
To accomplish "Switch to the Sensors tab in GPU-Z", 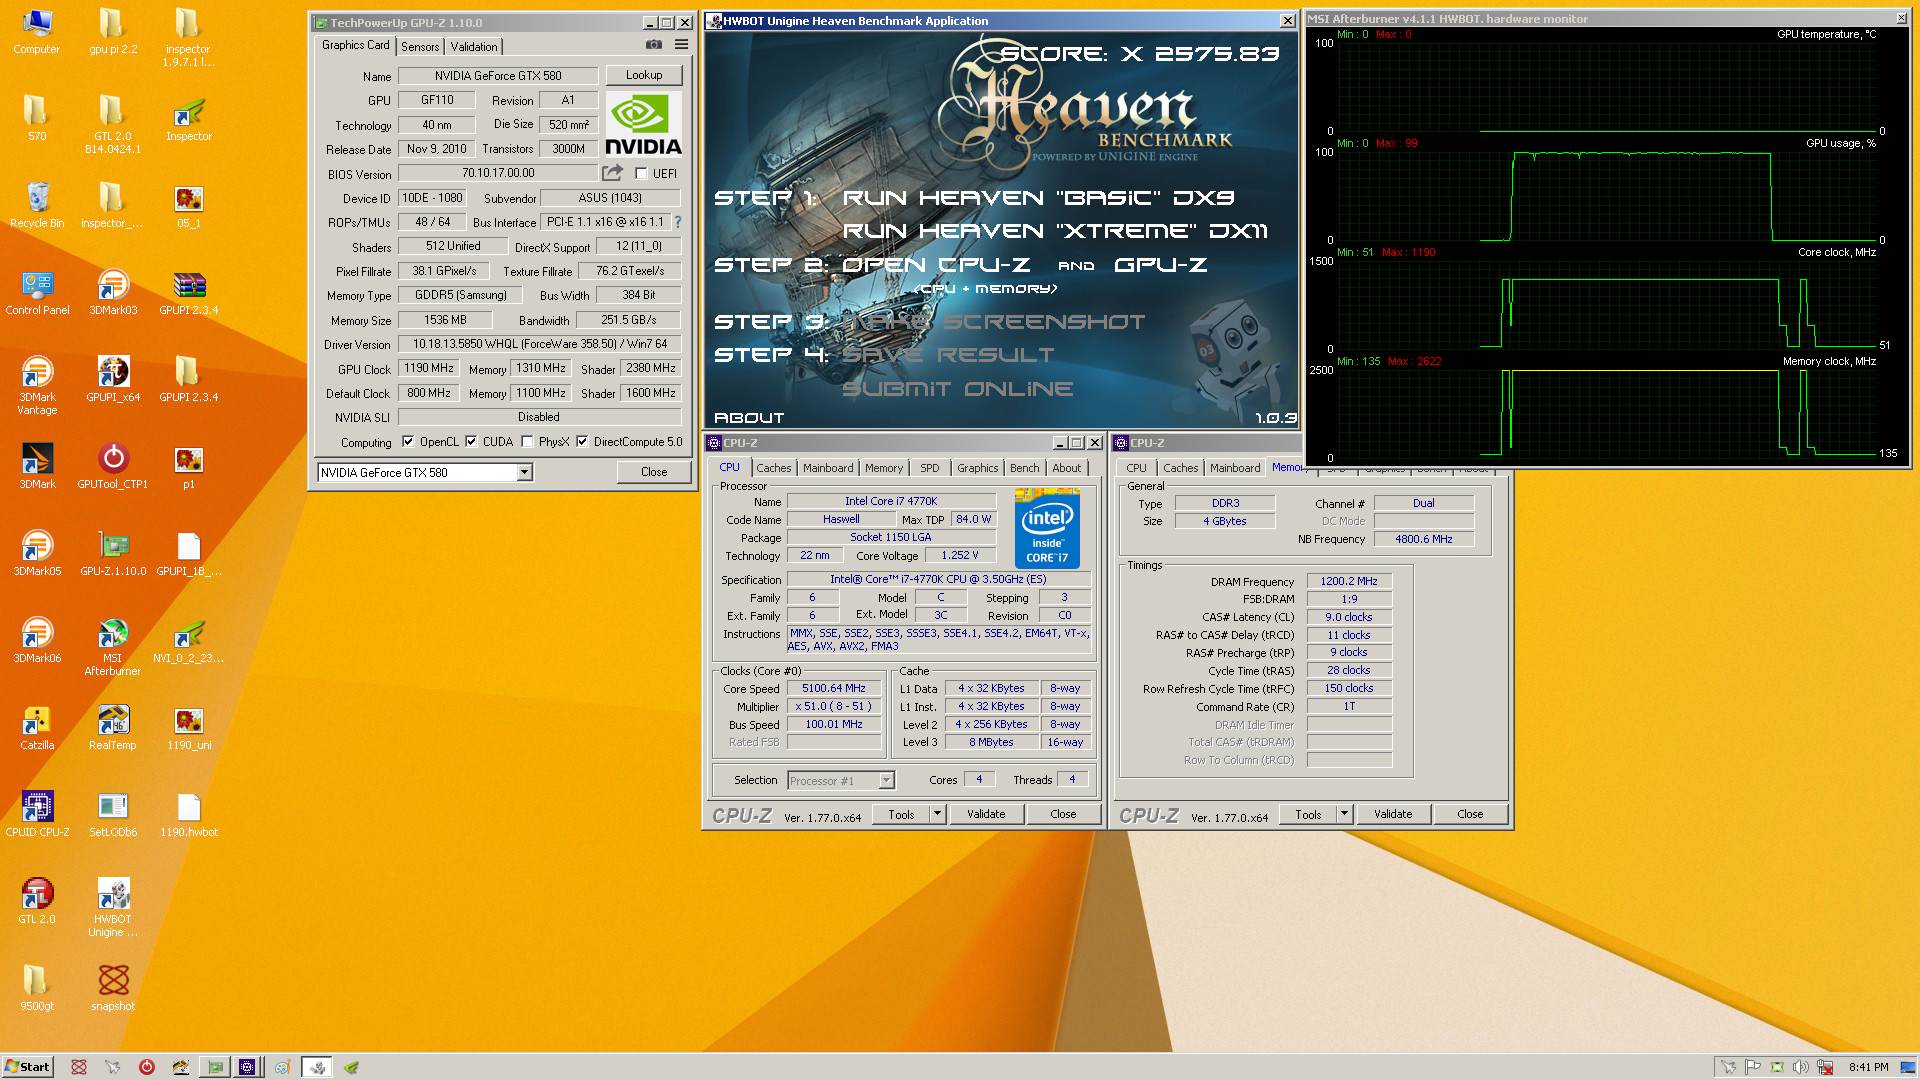I will [x=420, y=47].
